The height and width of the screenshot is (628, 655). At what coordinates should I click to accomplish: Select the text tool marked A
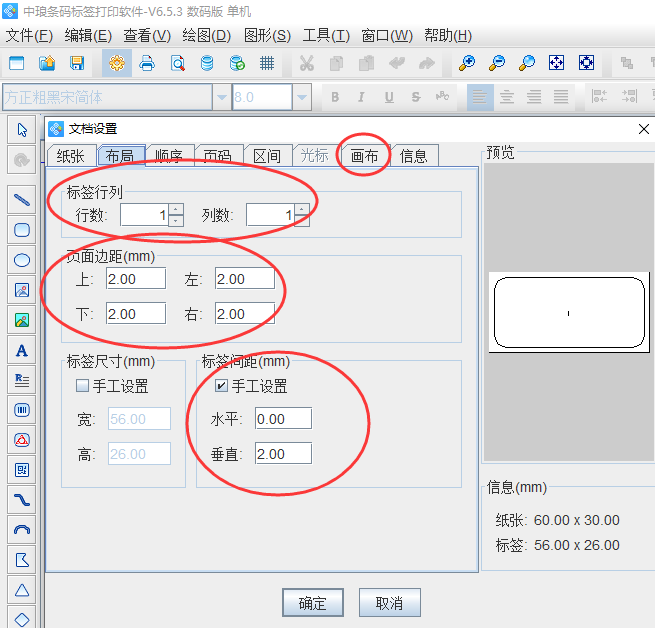(21, 350)
